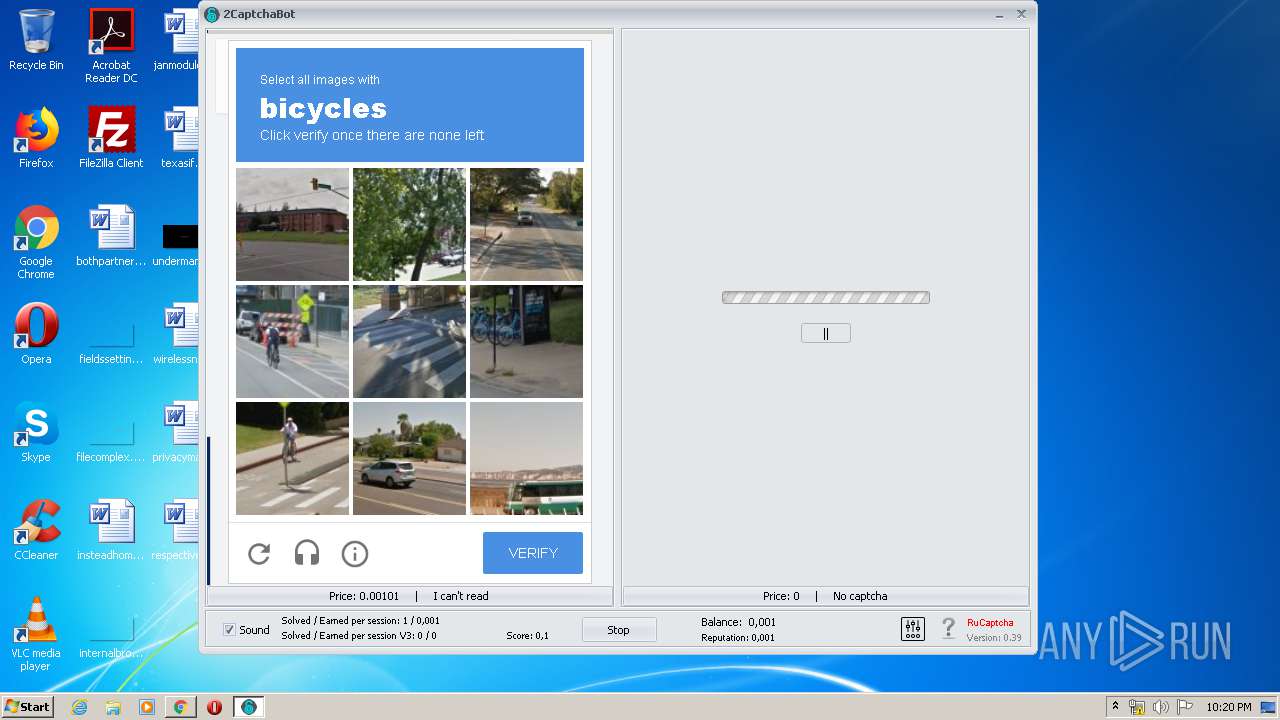Select the green bus tile
Viewport: 1280px width, 720px height.
[526, 459]
